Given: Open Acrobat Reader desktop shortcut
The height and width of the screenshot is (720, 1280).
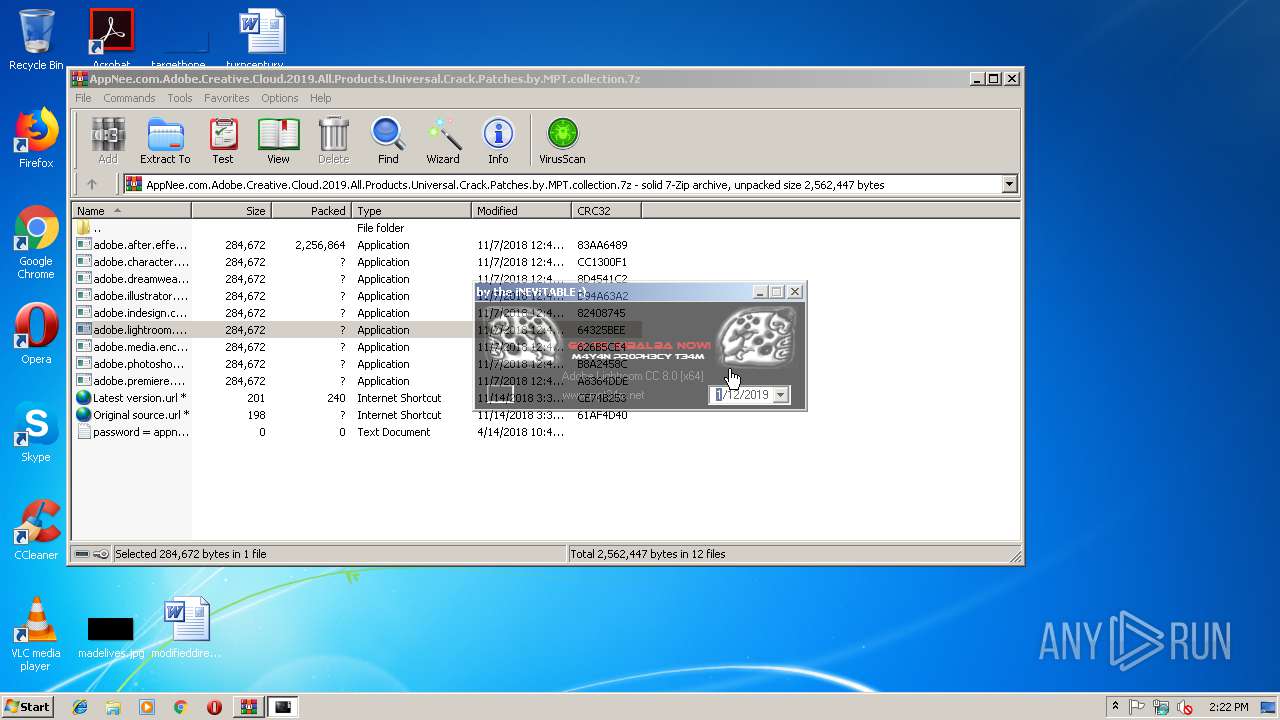Looking at the screenshot, I should pos(112,38).
